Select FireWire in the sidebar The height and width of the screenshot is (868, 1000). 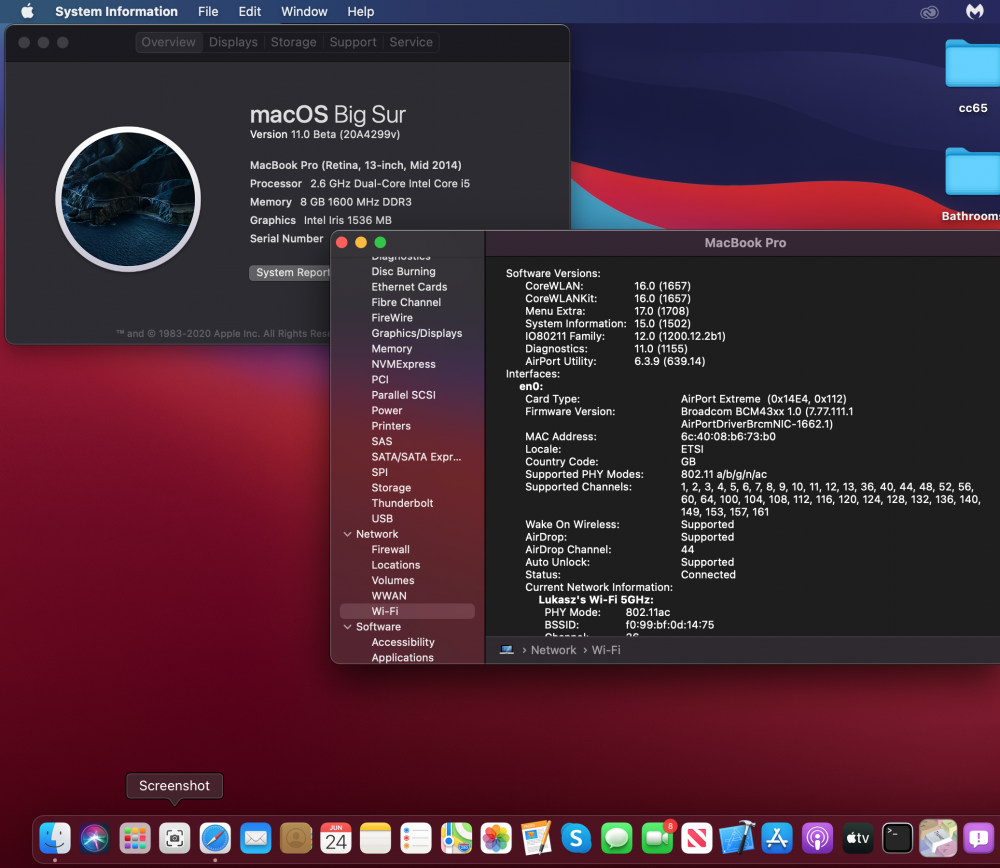coord(392,318)
